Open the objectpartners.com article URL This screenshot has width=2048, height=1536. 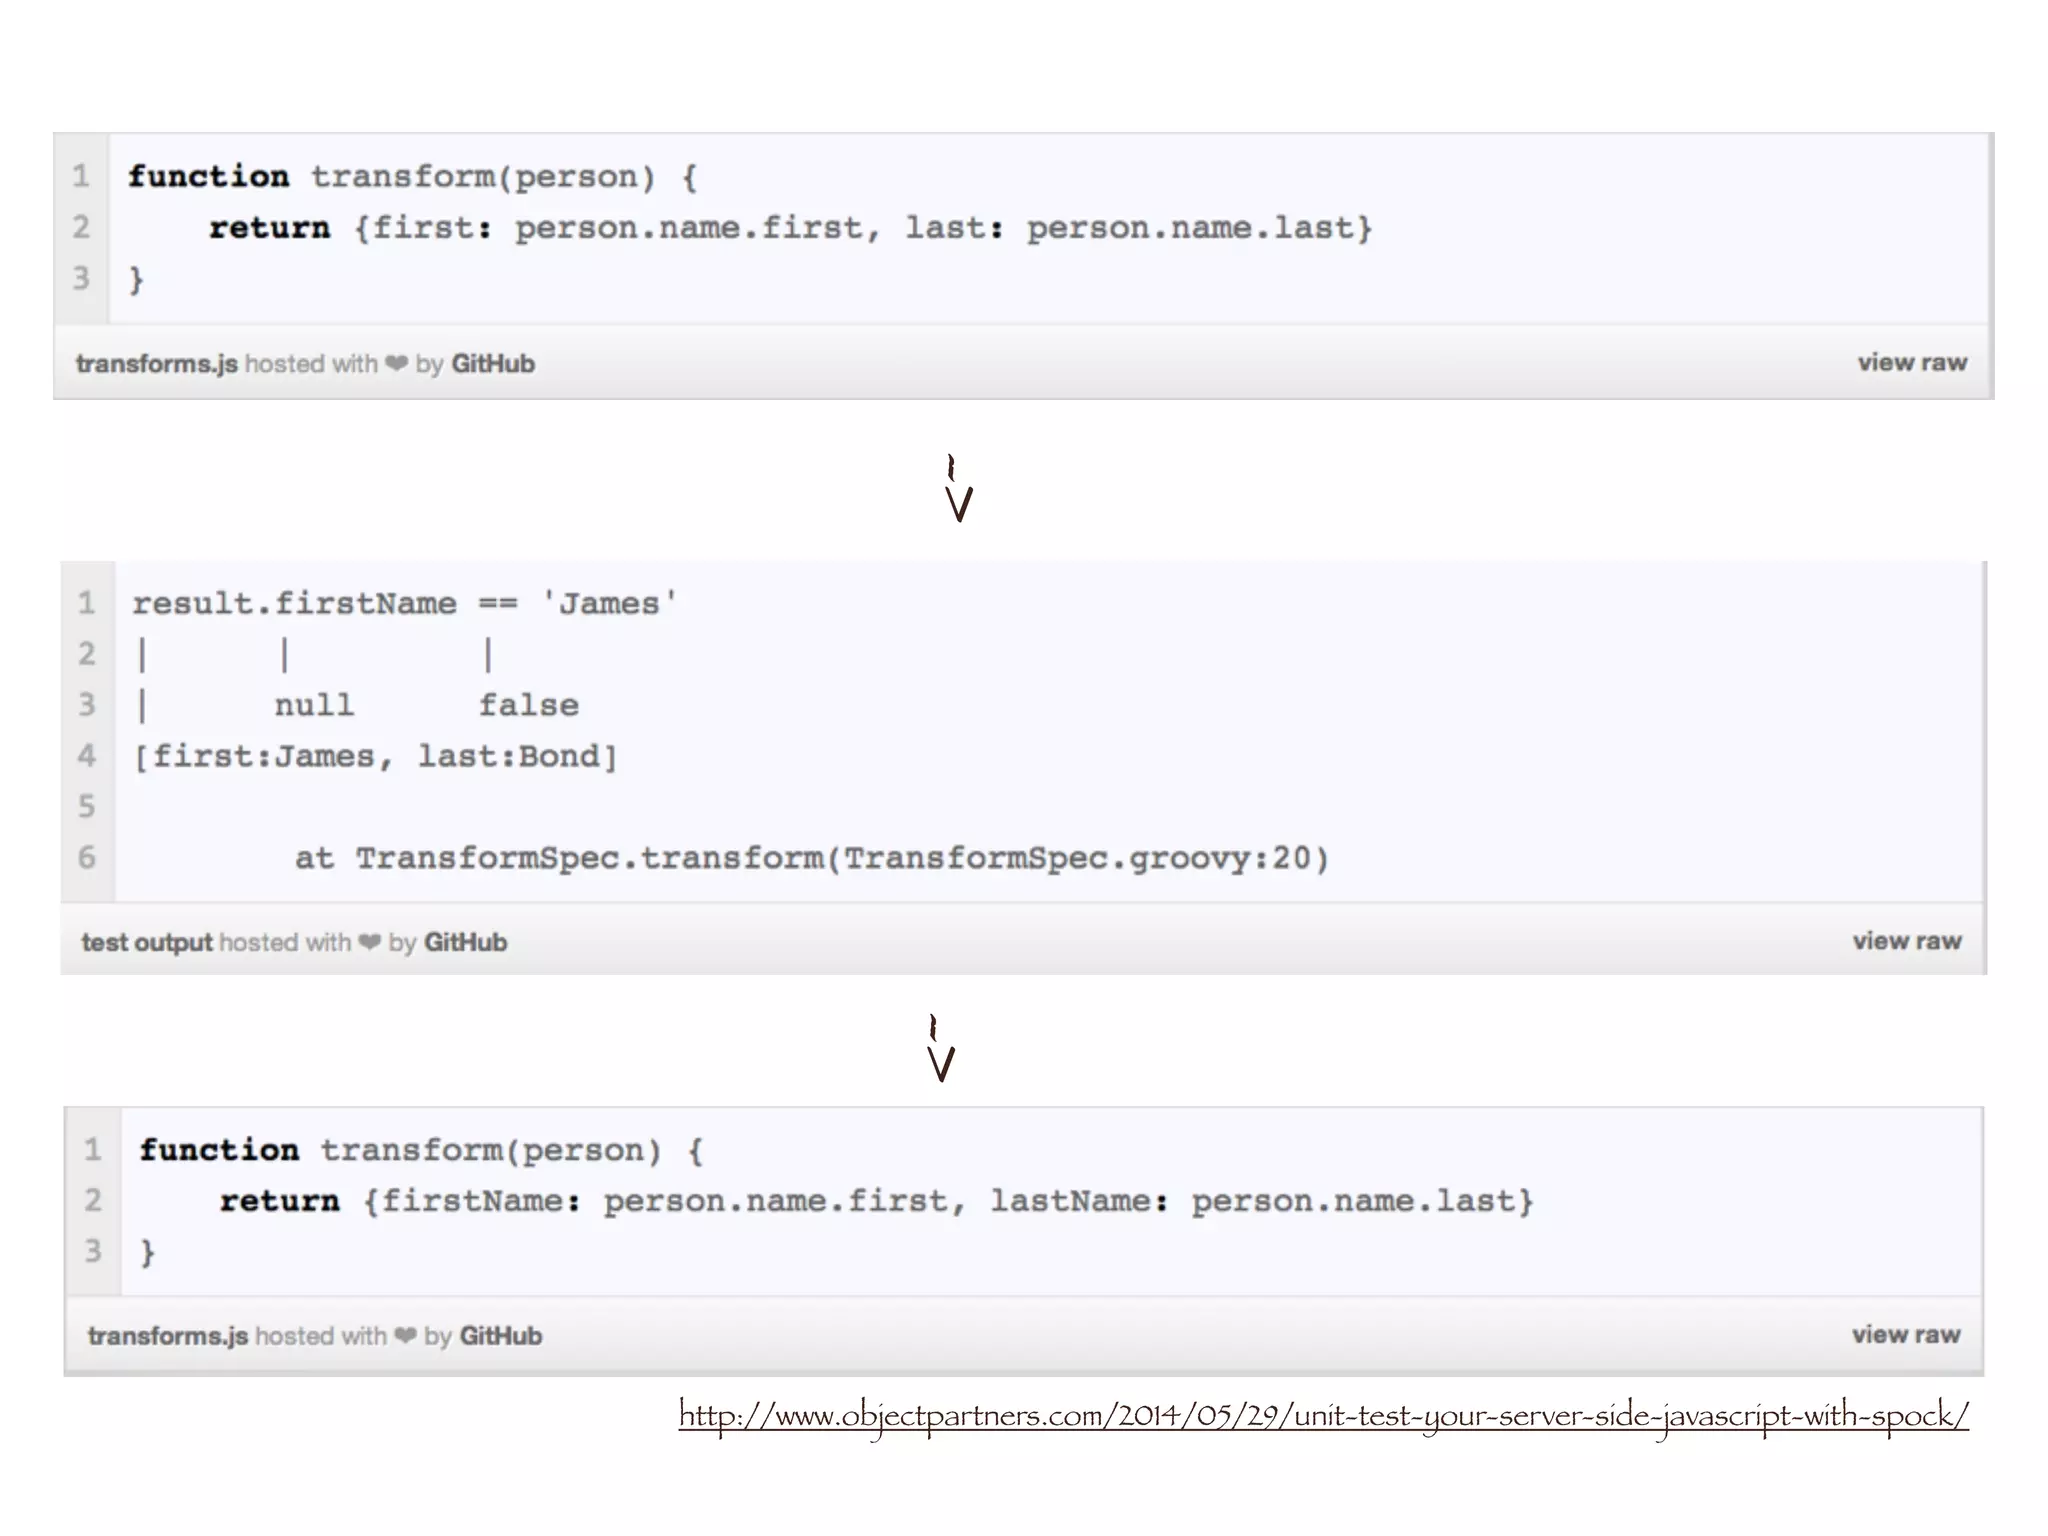tap(1323, 1416)
